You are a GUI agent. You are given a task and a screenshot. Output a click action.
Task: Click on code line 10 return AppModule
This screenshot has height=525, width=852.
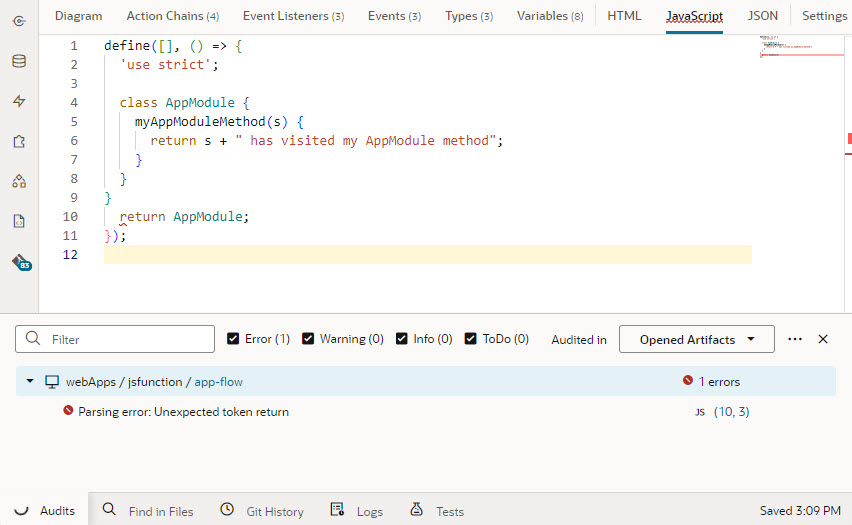point(184,217)
